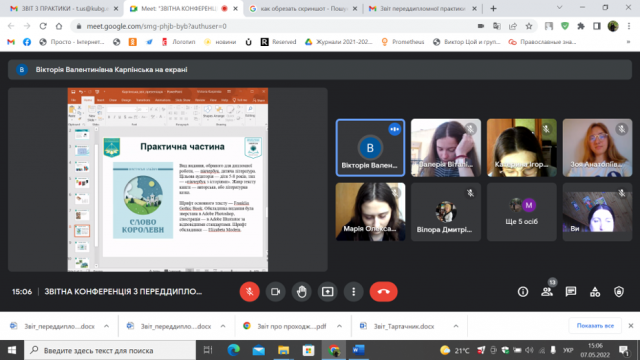Bookmark this page with star icon
The height and width of the screenshot is (360, 640).
point(529,26)
